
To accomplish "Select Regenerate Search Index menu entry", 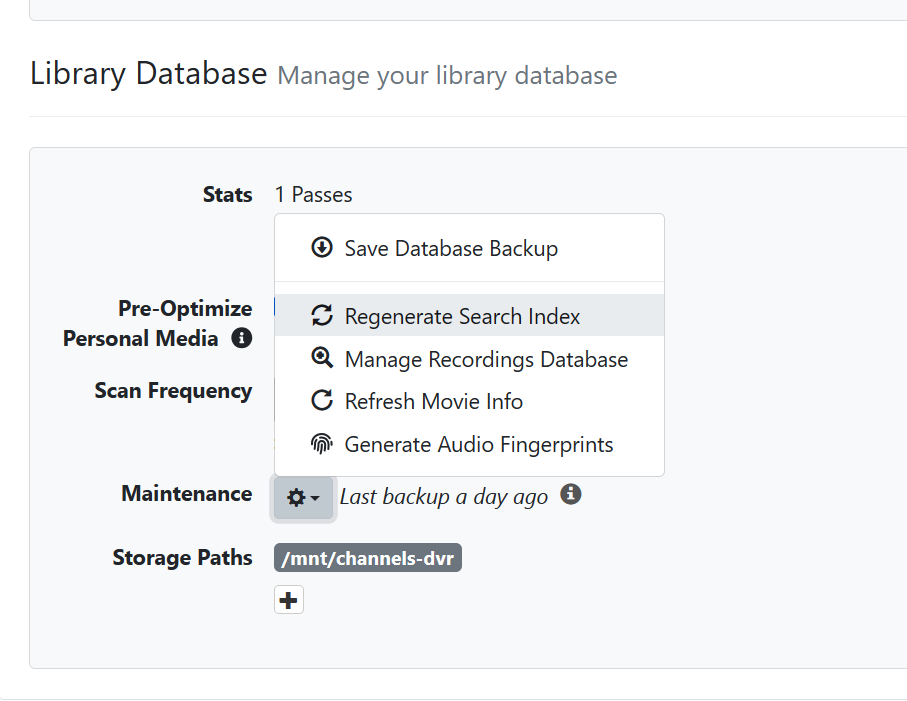I will click(x=462, y=316).
